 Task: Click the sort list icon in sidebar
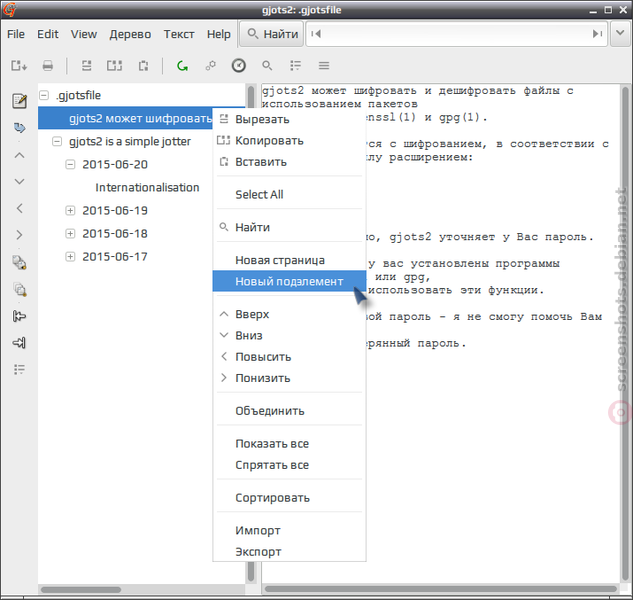[19, 369]
